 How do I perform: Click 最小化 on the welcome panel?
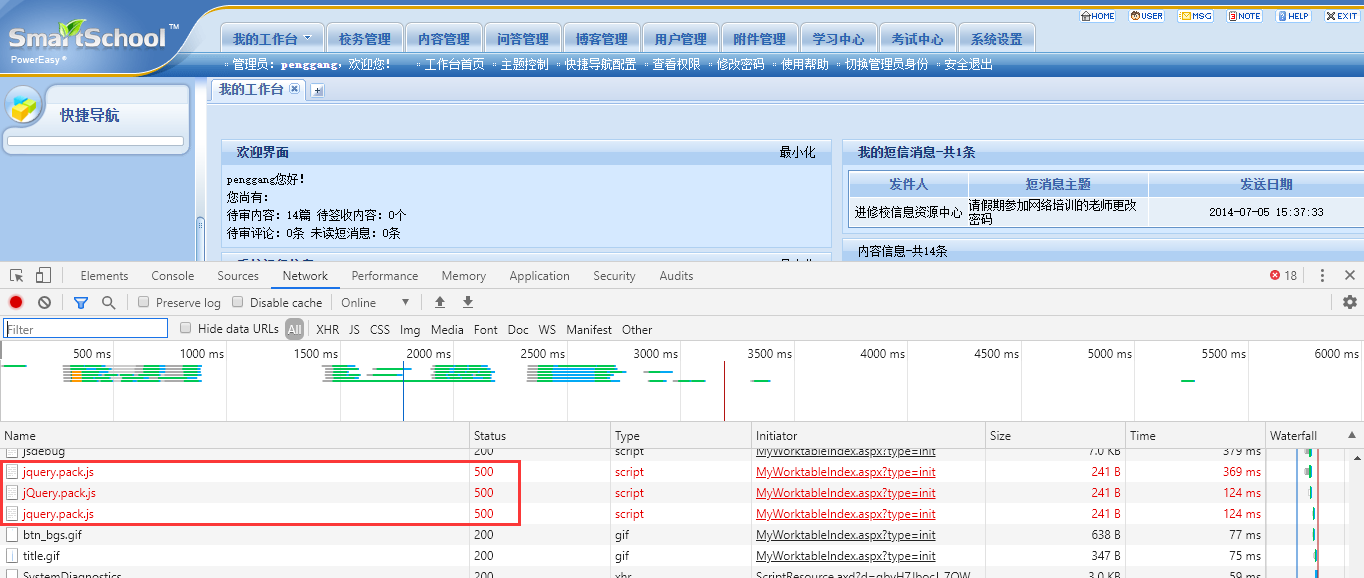click(x=797, y=152)
